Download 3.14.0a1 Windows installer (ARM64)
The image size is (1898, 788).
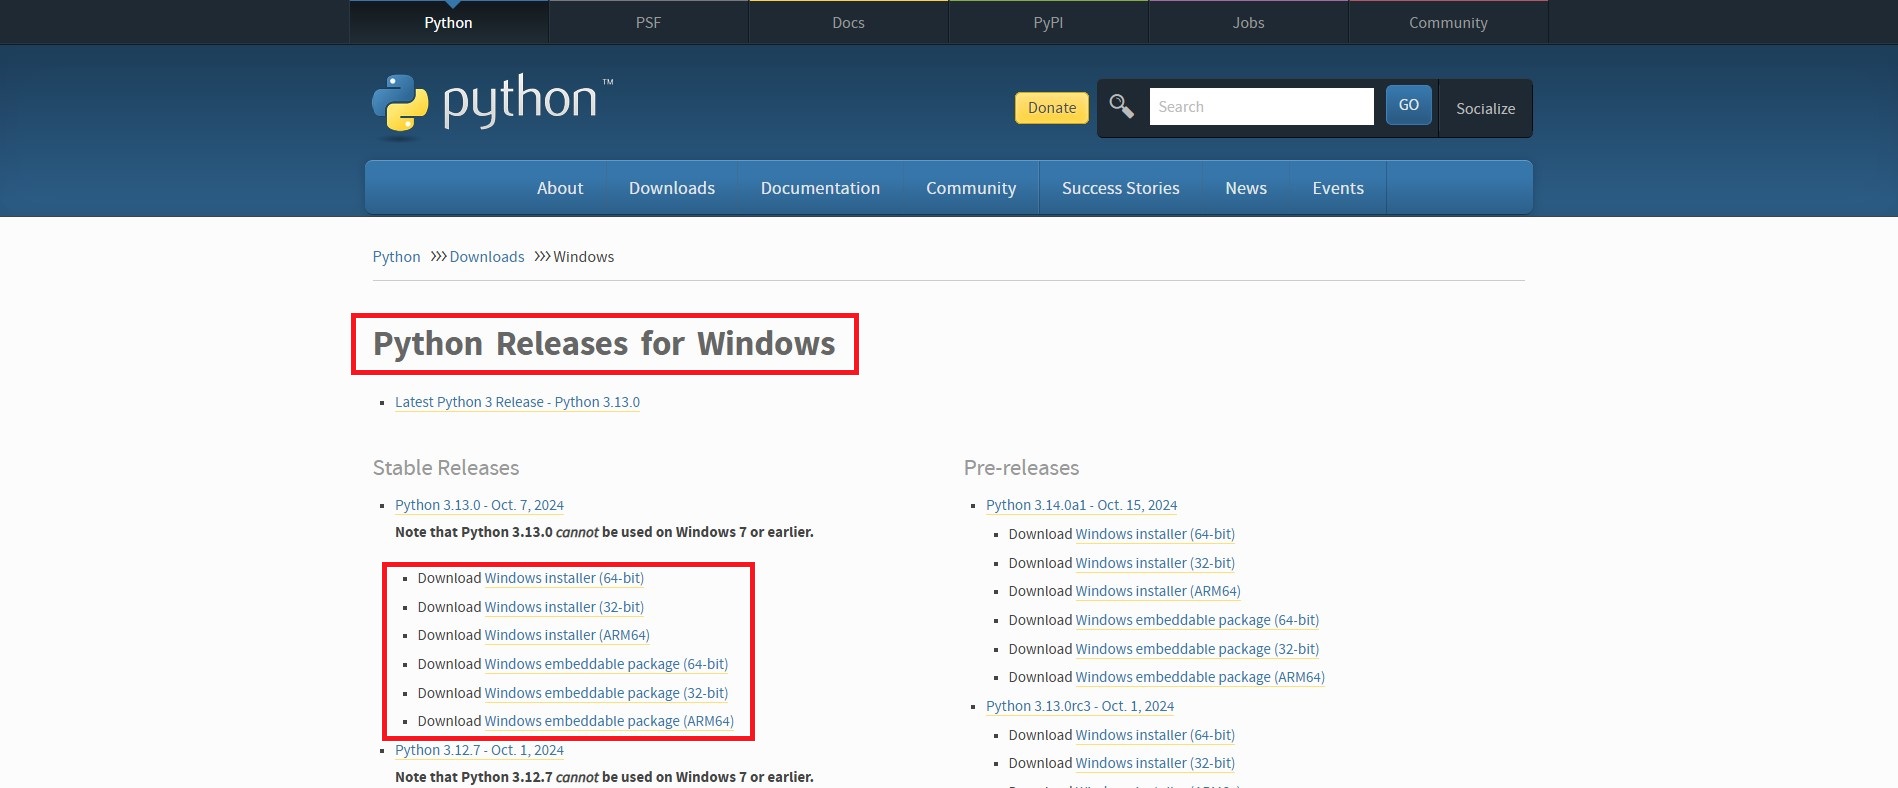pos(1158,591)
